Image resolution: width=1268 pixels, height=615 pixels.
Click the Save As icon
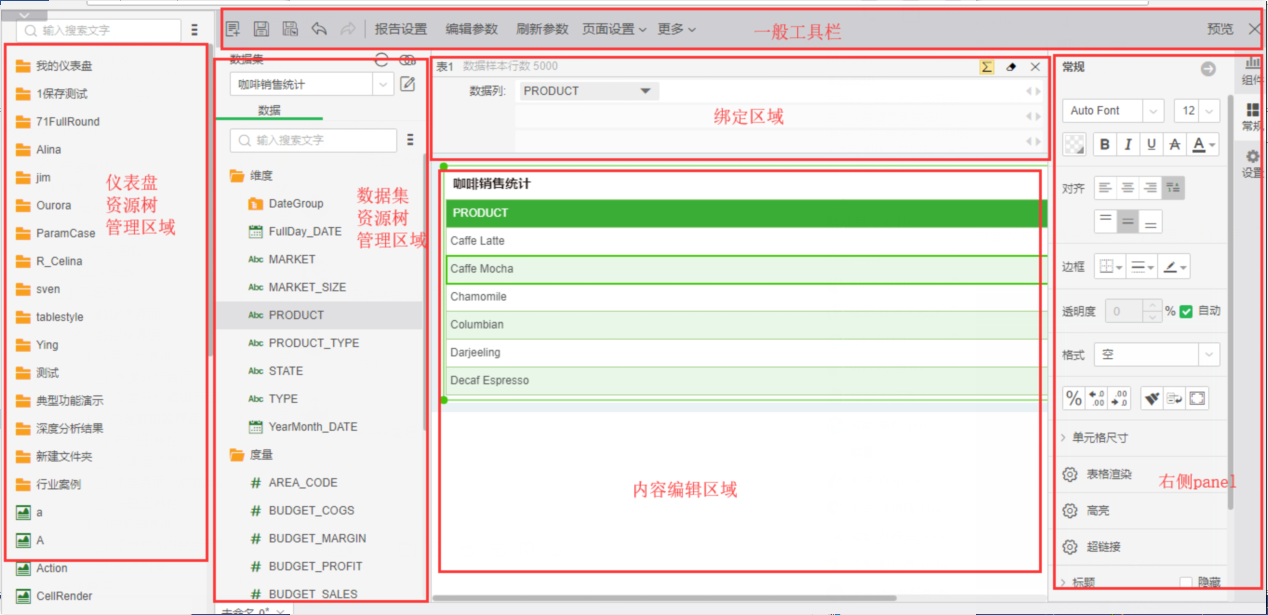290,29
